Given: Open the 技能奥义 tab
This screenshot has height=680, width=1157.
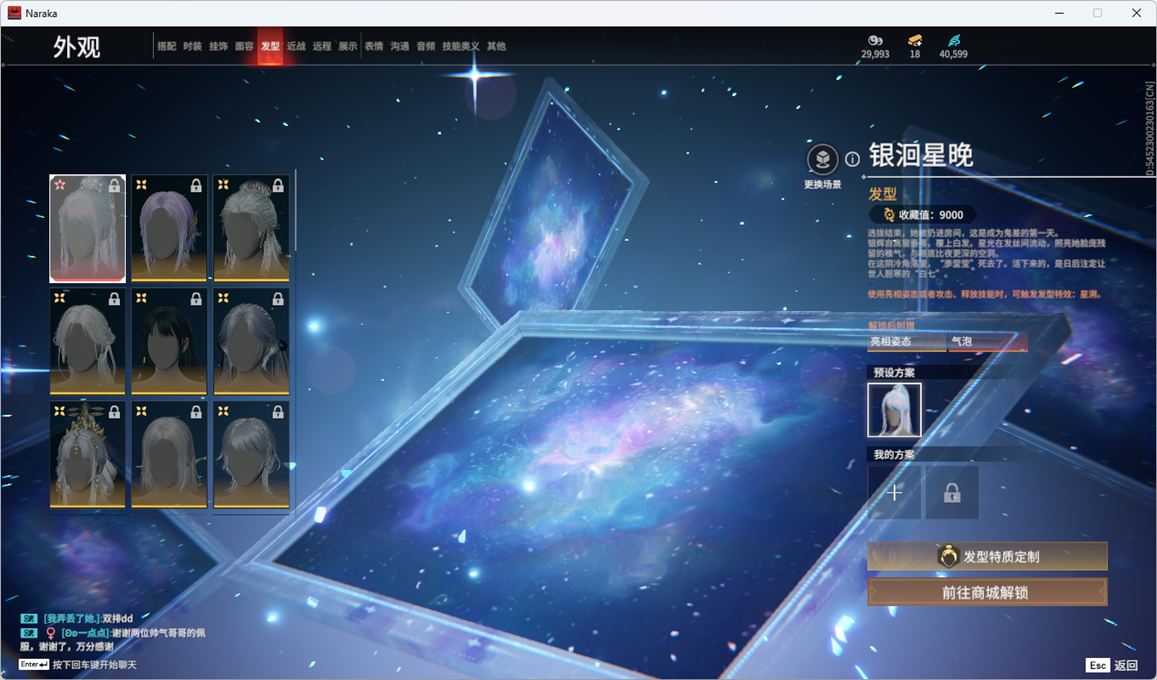Looking at the screenshot, I should pyautogui.click(x=460, y=46).
